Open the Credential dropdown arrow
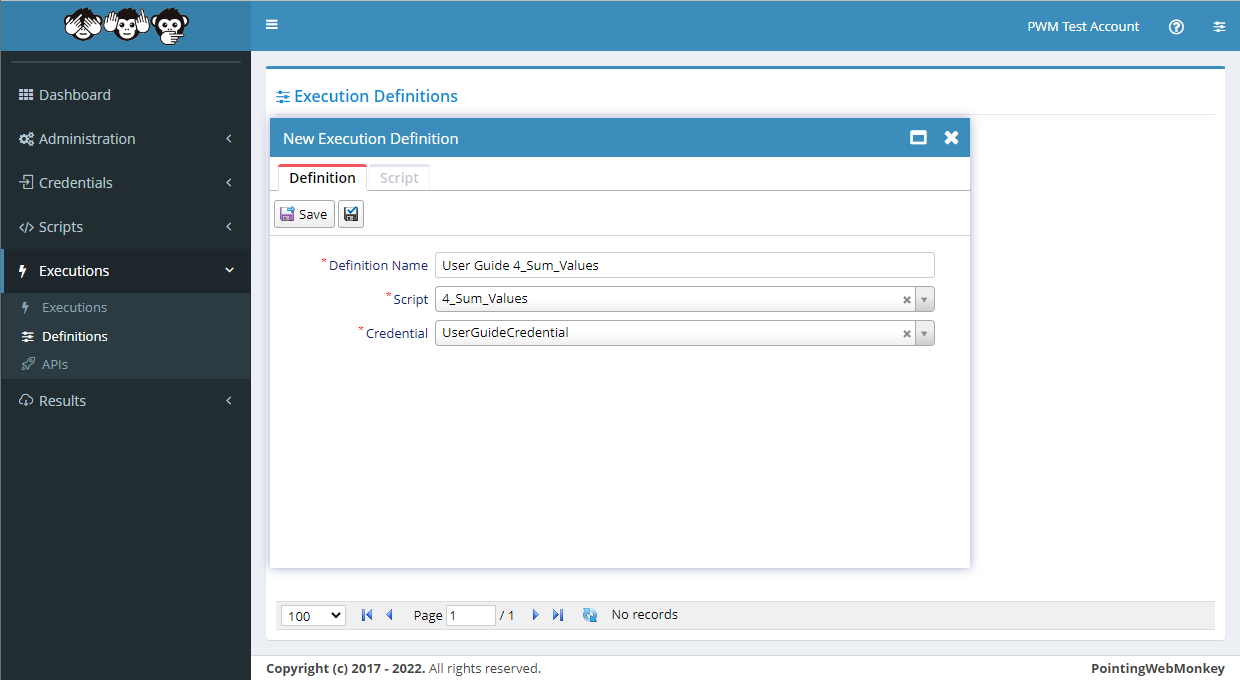The height and width of the screenshot is (680, 1240). [924, 334]
